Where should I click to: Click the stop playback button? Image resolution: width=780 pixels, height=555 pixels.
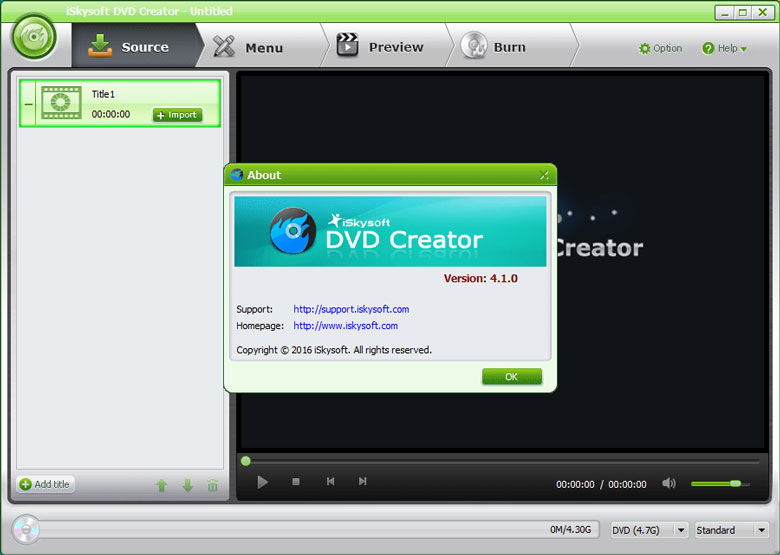[296, 481]
